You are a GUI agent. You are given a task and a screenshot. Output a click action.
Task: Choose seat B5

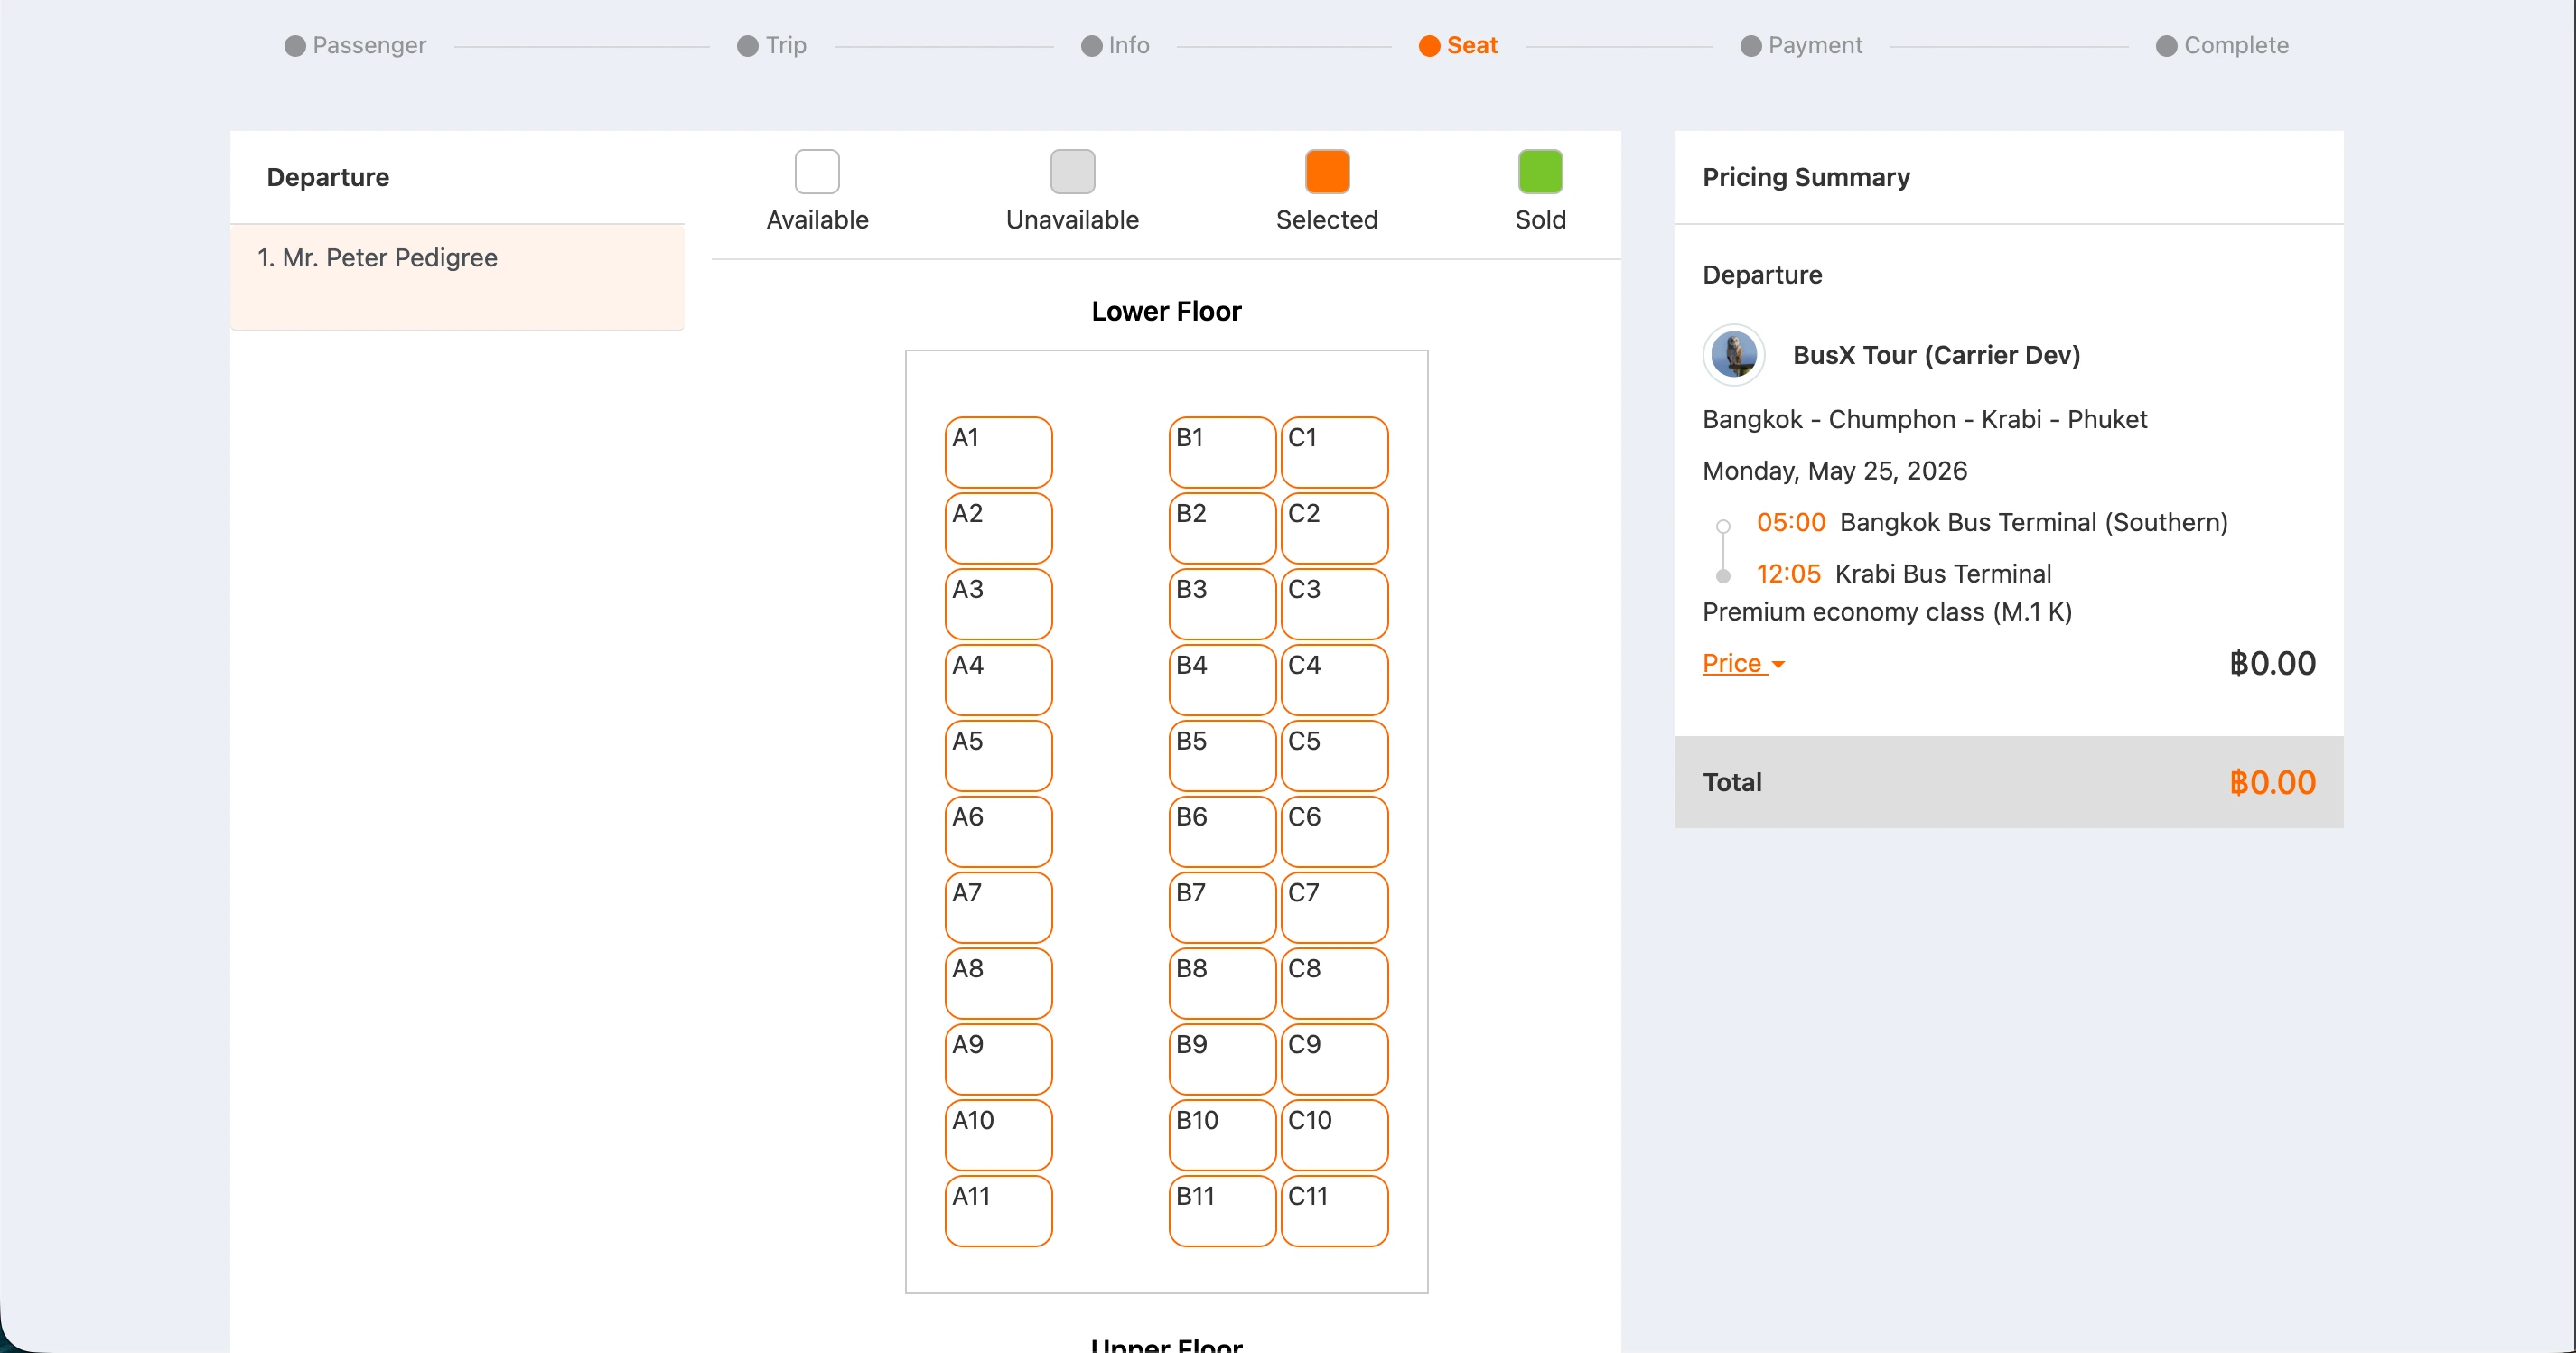pos(1222,756)
